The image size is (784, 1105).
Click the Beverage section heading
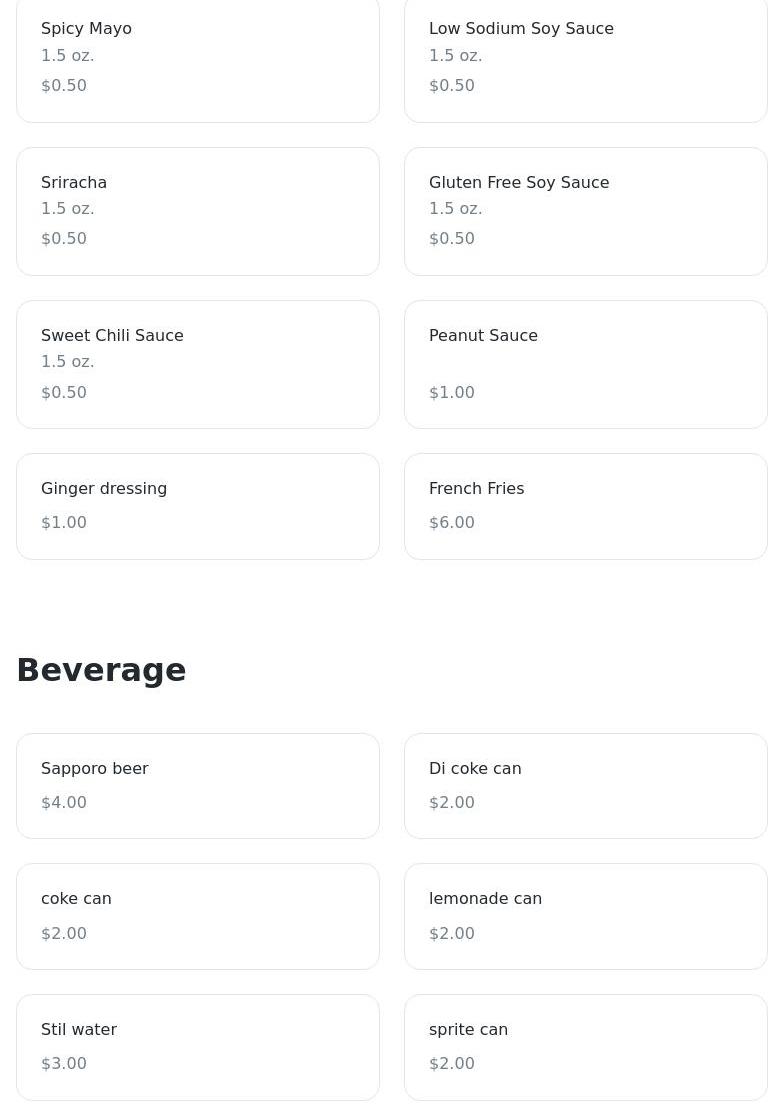tap(101, 670)
